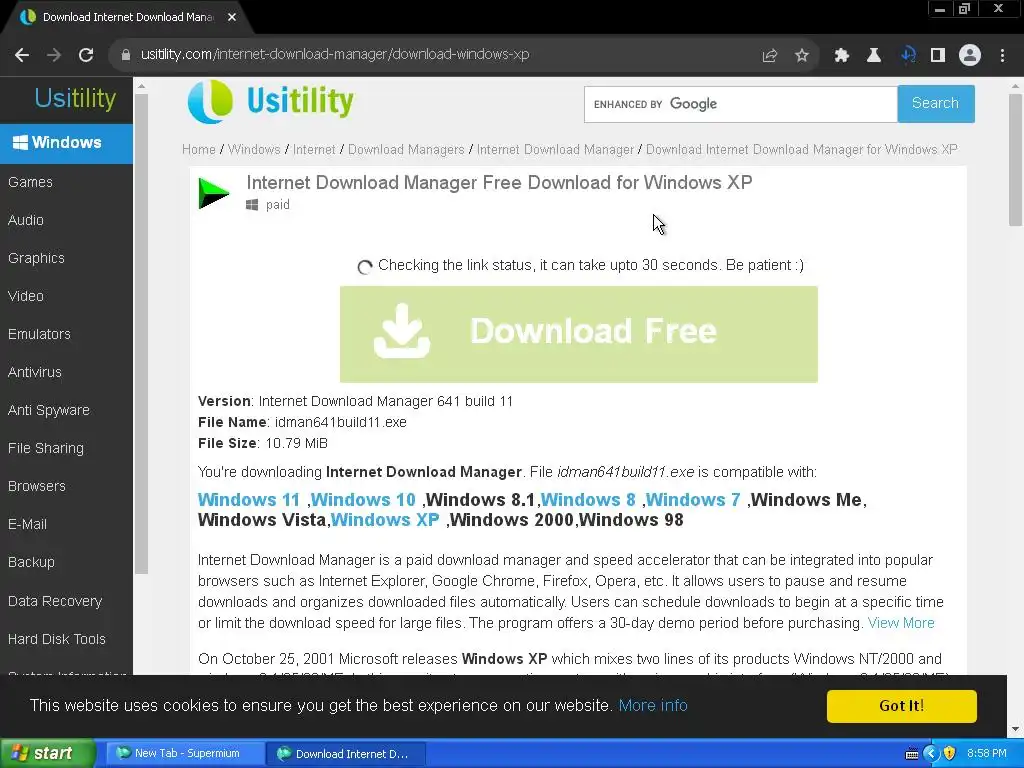1024x768 pixels.
Task: Share this page using the share icon
Action: 770,56
